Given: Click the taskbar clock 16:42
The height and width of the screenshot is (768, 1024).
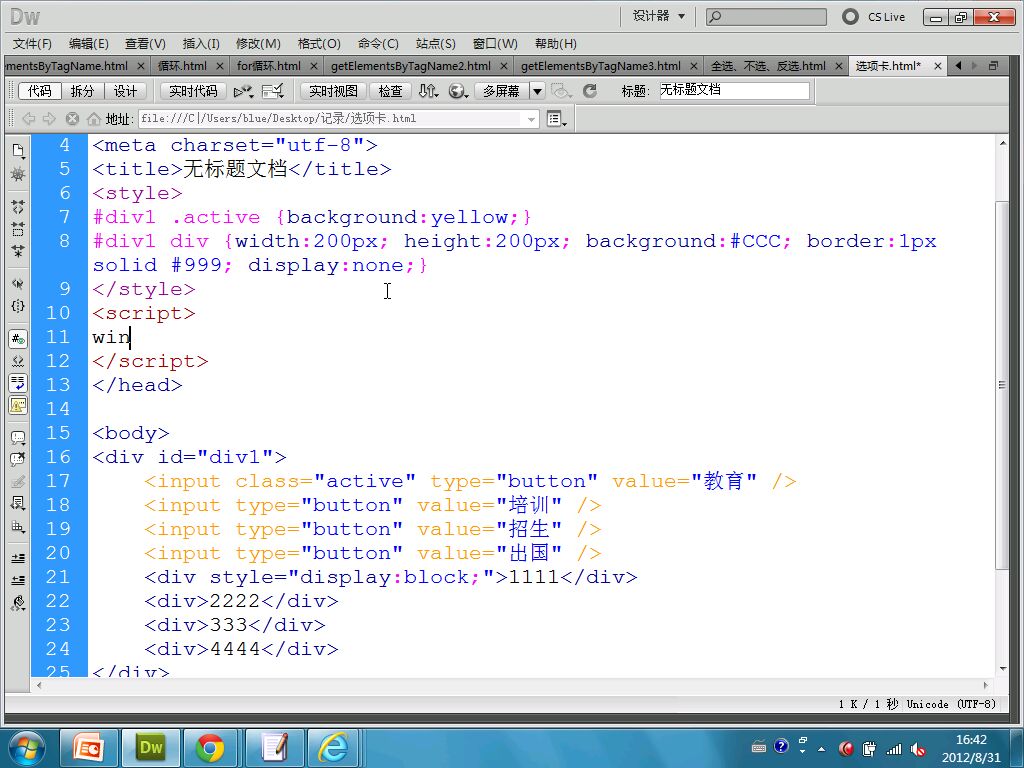Looking at the screenshot, I should (x=971, y=740).
